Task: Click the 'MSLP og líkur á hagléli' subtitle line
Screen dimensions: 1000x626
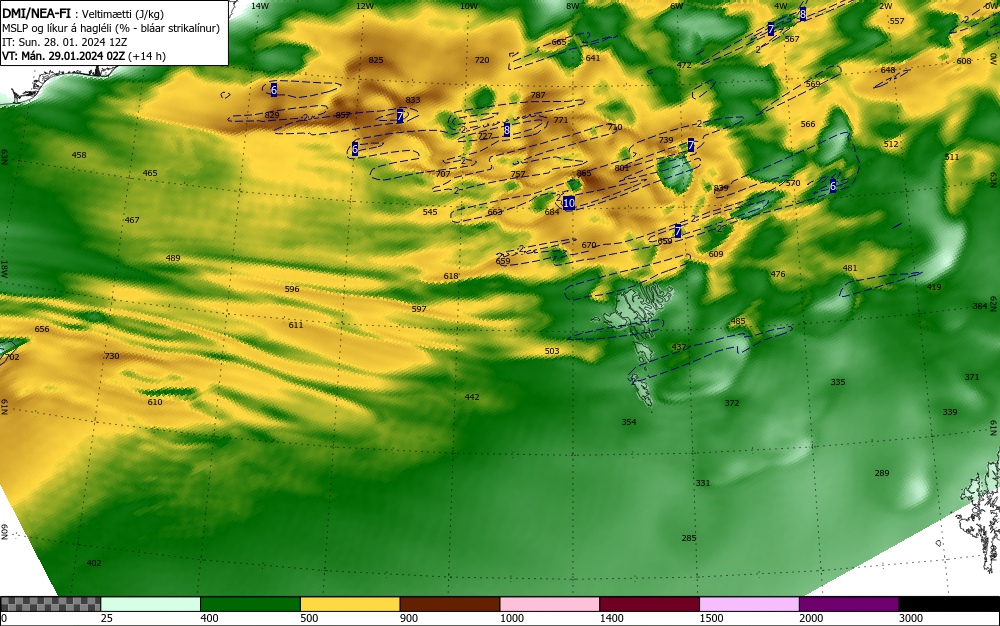Action: [x=111, y=28]
